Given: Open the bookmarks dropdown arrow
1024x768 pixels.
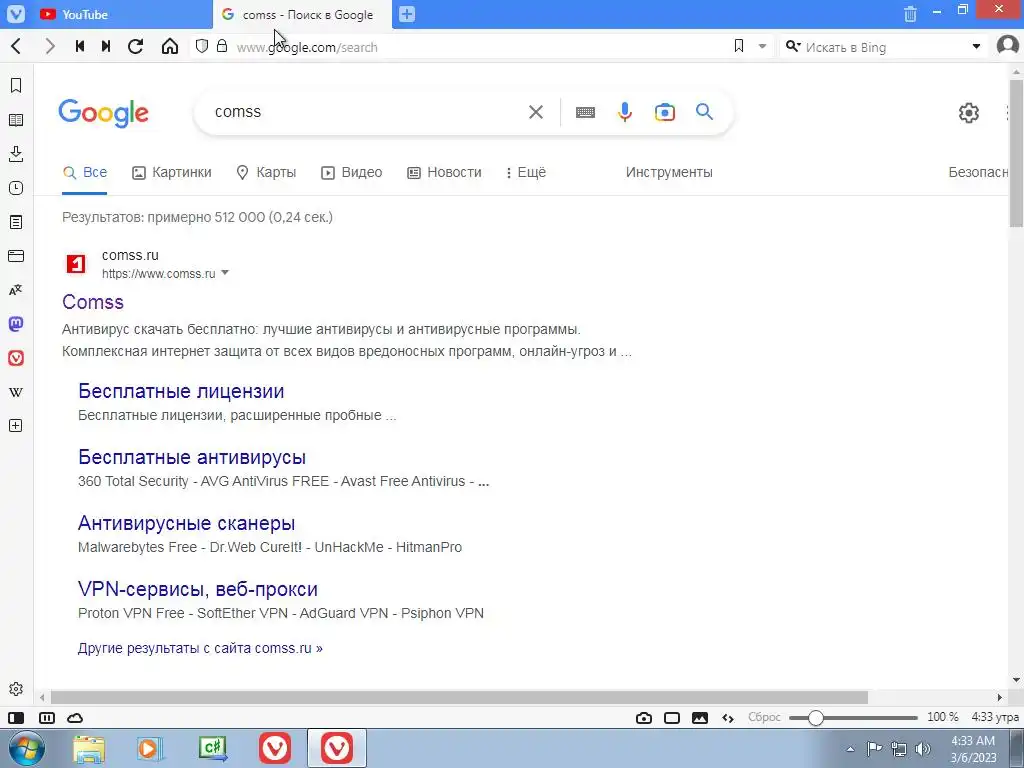Looking at the screenshot, I should pos(762,46).
